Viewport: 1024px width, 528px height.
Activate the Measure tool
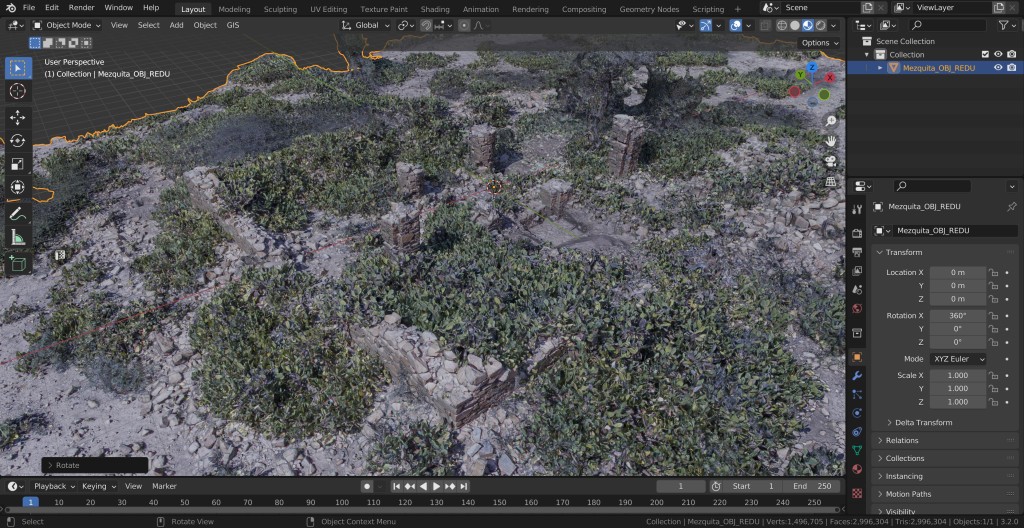tap(17, 237)
